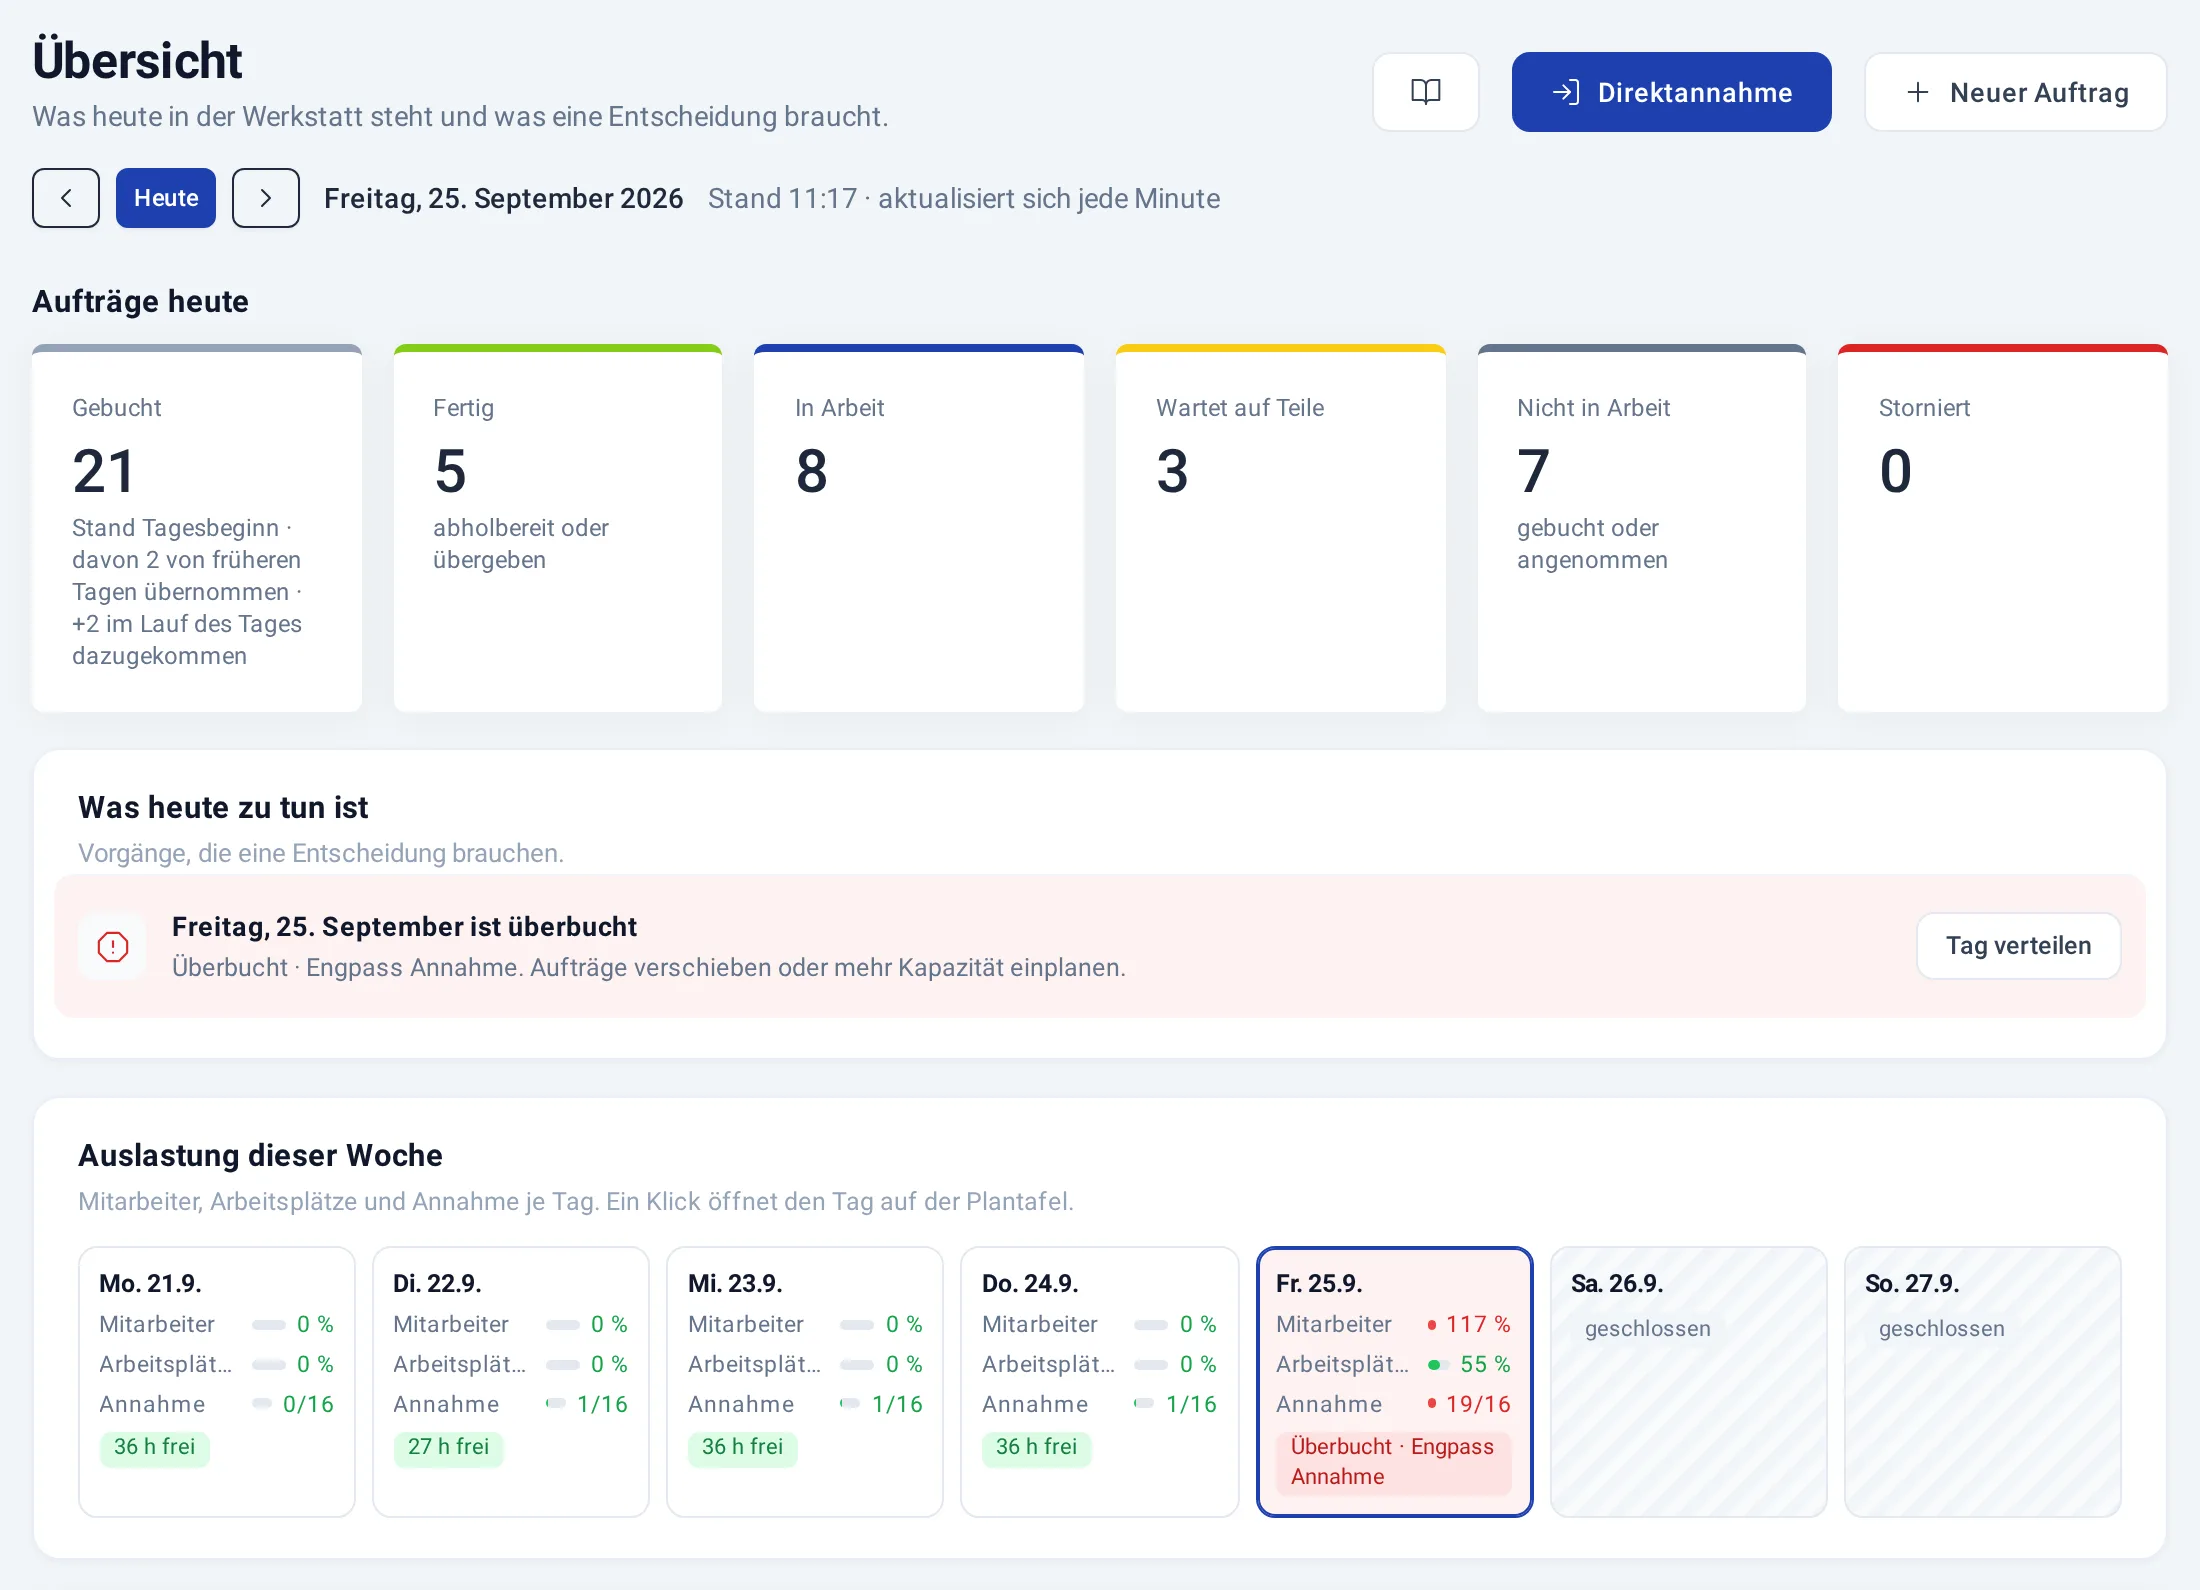Viewport: 2200px width, 1590px height.
Task: Click the Stand 11:17 refresh status text
Action: point(964,198)
